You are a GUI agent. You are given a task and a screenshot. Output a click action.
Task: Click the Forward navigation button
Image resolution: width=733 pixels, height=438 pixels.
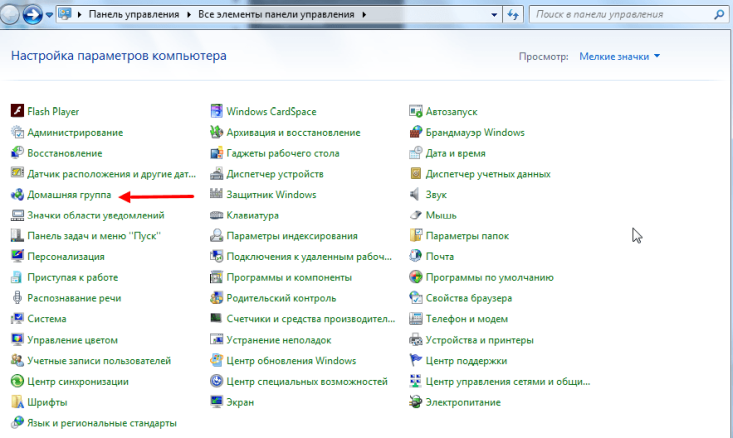(32, 14)
